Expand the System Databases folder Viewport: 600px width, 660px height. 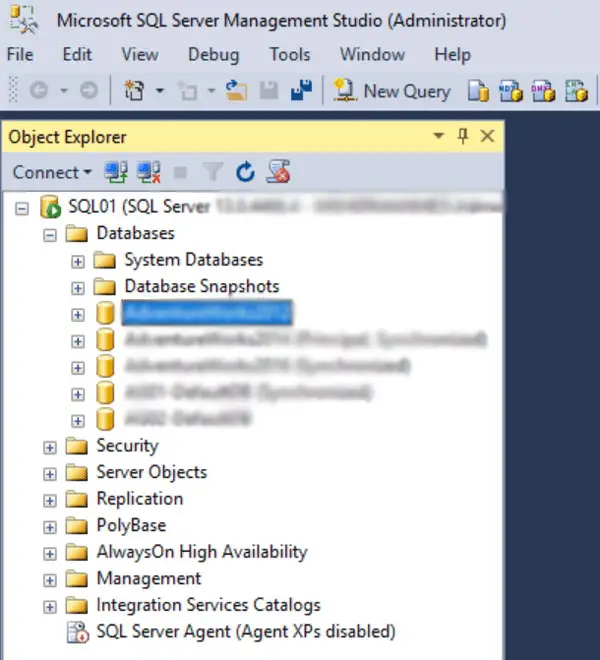click(x=78, y=260)
